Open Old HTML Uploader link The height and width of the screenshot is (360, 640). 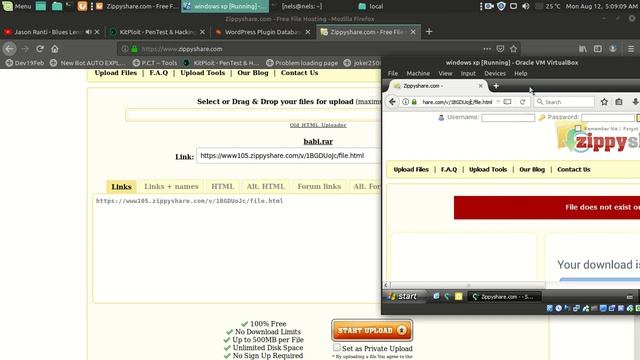pyautogui.click(x=318, y=125)
